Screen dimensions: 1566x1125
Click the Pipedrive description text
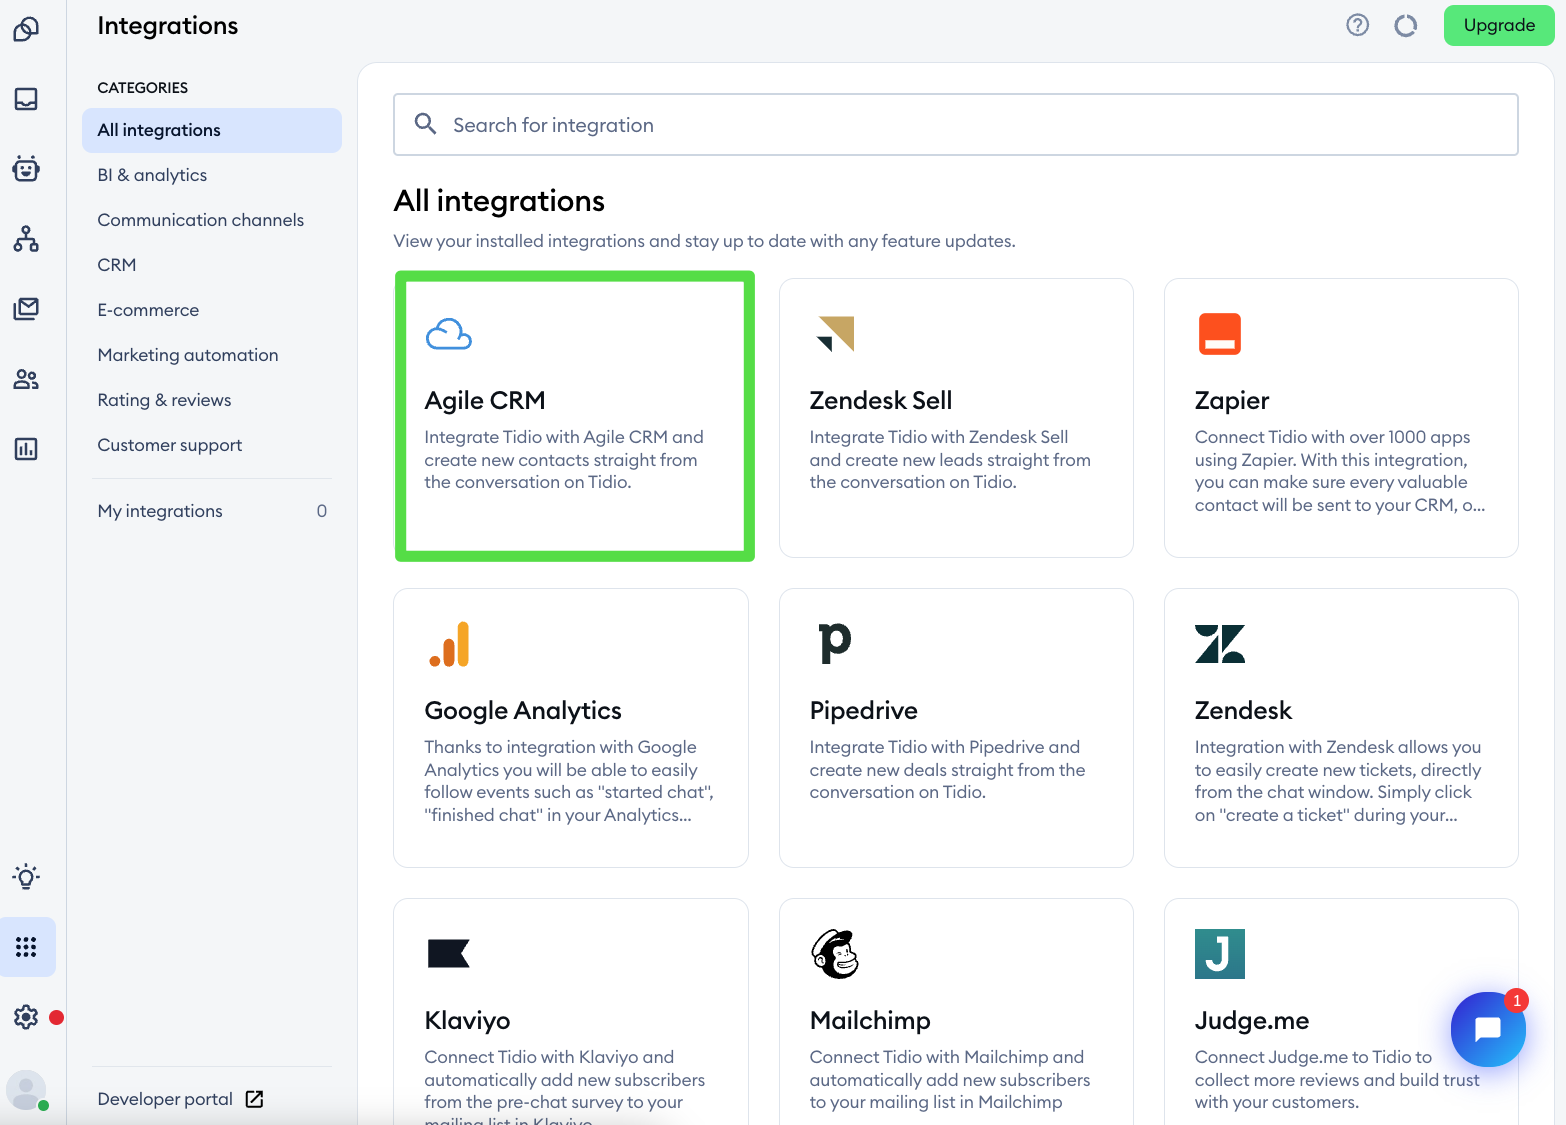coord(947,770)
